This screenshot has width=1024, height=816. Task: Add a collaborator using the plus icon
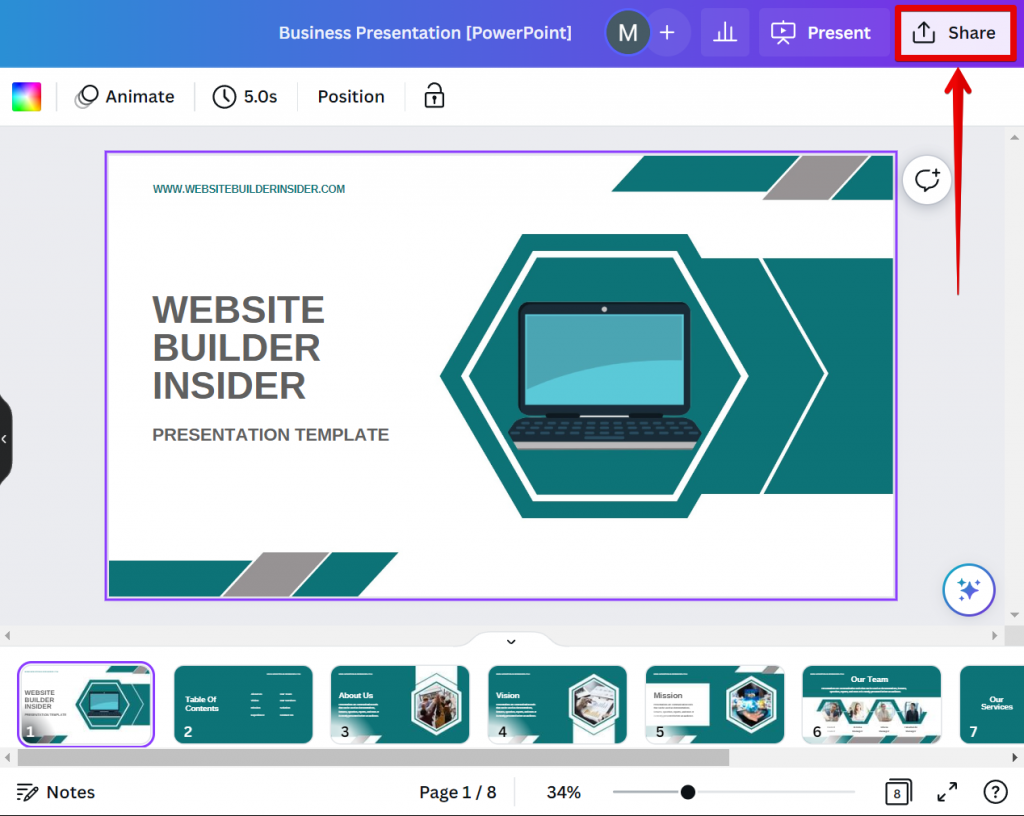click(x=667, y=33)
